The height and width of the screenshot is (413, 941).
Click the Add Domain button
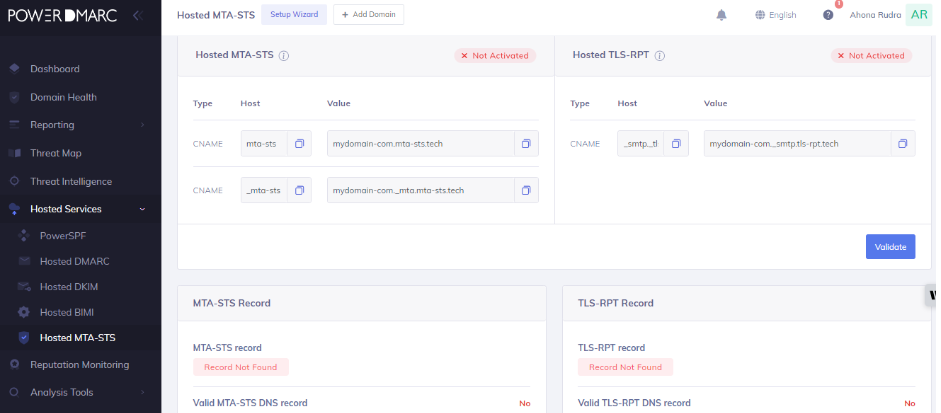369,15
